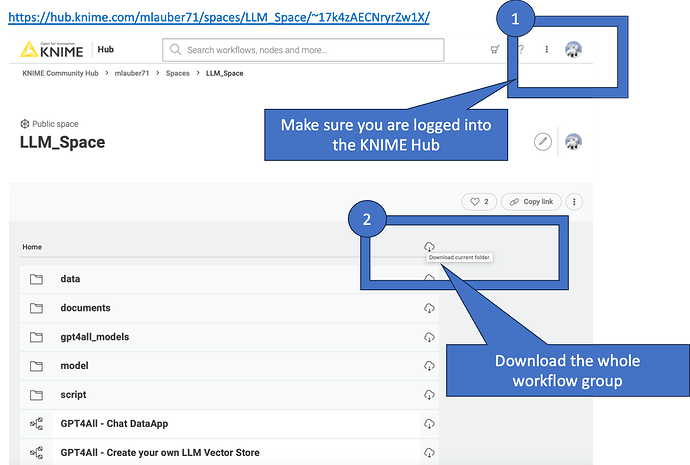Click the data folder icon
Viewport: 690px width, 465px height.
tap(36, 279)
